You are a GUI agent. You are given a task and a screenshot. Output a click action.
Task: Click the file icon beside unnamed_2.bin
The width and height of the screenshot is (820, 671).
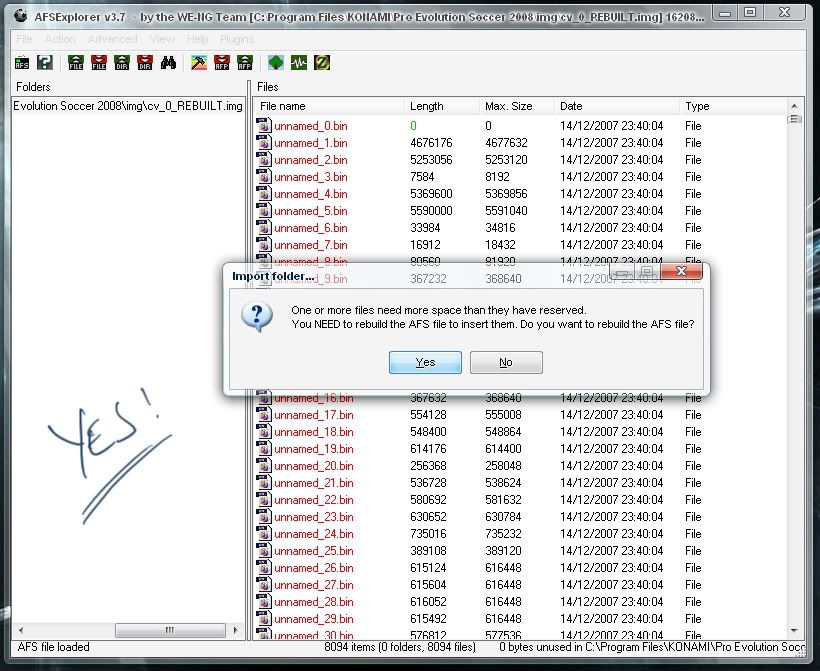[264, 160]
